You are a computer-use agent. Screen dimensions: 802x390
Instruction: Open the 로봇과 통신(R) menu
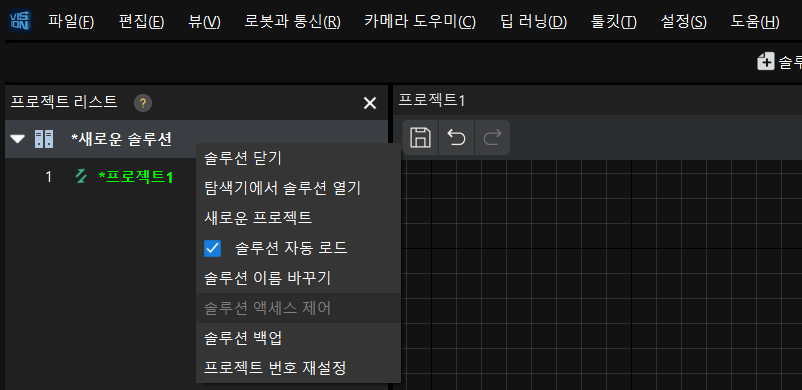293,22
